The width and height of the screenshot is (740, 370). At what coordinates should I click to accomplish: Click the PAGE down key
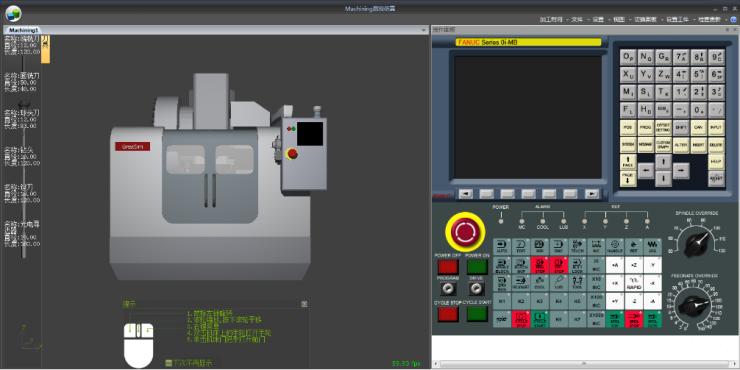click(x=628, y=178)
